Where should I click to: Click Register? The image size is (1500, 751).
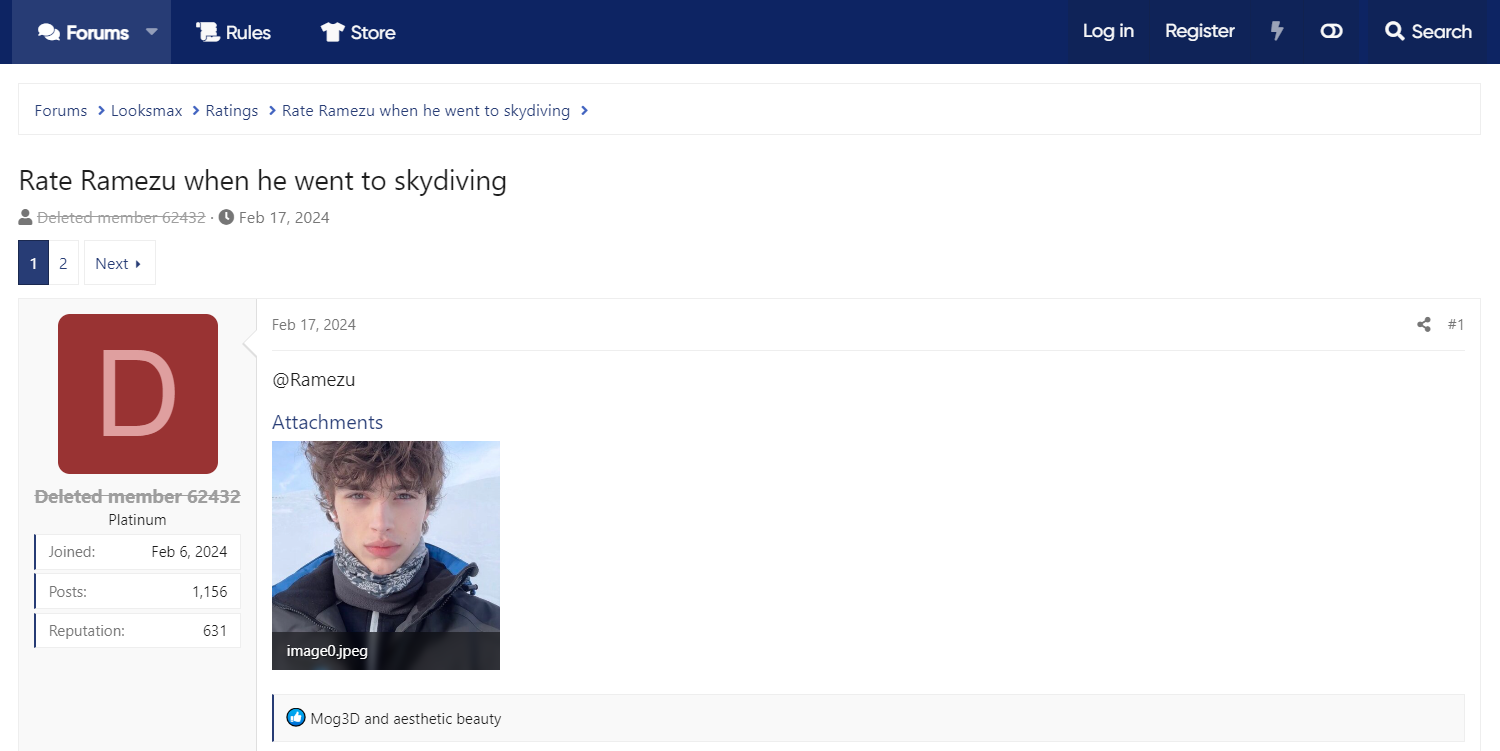1199,31
